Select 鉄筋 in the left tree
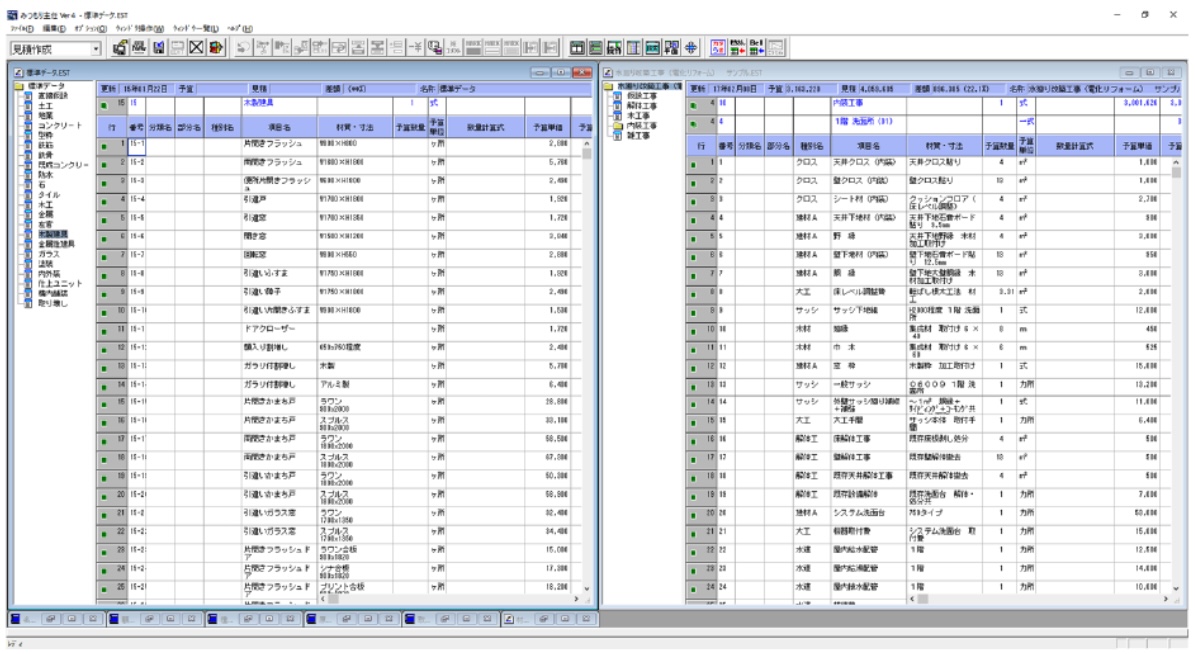The width and height of the screenshot is (1195, 654). (x=45, y=146)
